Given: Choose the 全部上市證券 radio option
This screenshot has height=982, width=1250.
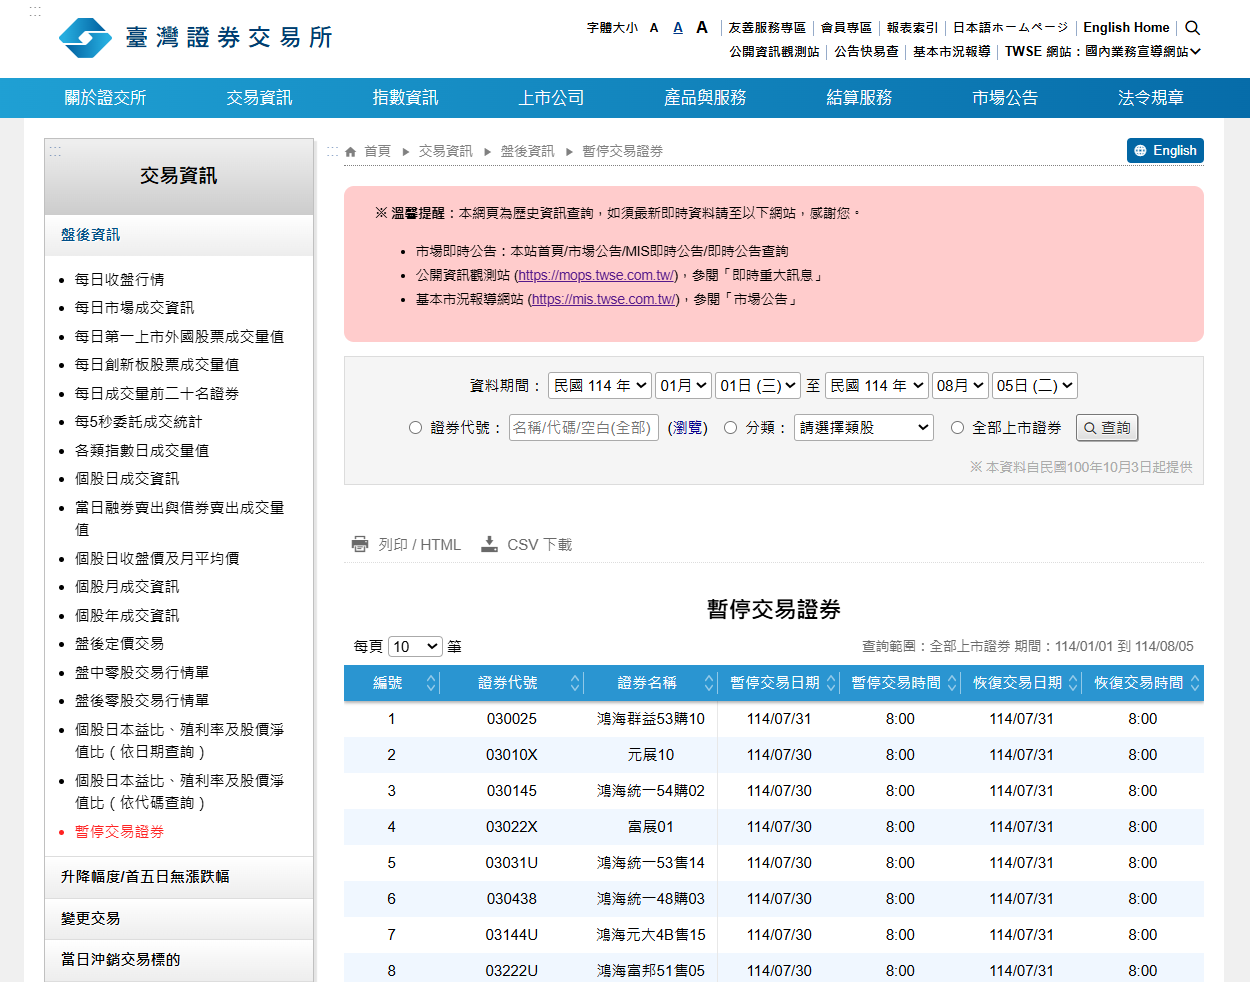Looking at the screenshot, I should tap(957, 427).
